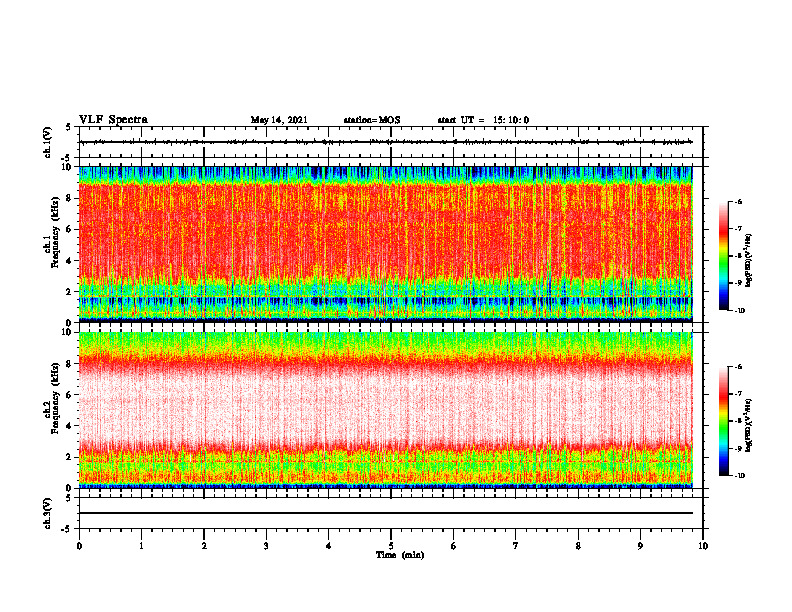The width and height of the screenshot is (792, 612).
Task: Click the "-10" value on ch.2 colorbar
Action: [739, 475]
